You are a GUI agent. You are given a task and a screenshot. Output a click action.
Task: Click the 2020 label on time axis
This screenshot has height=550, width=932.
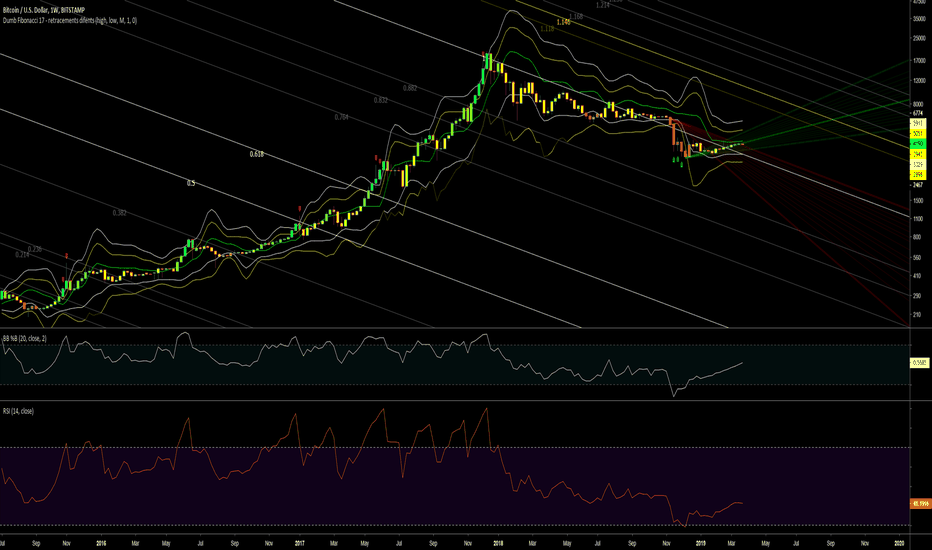pyautogui.click(x=899, y=543)
